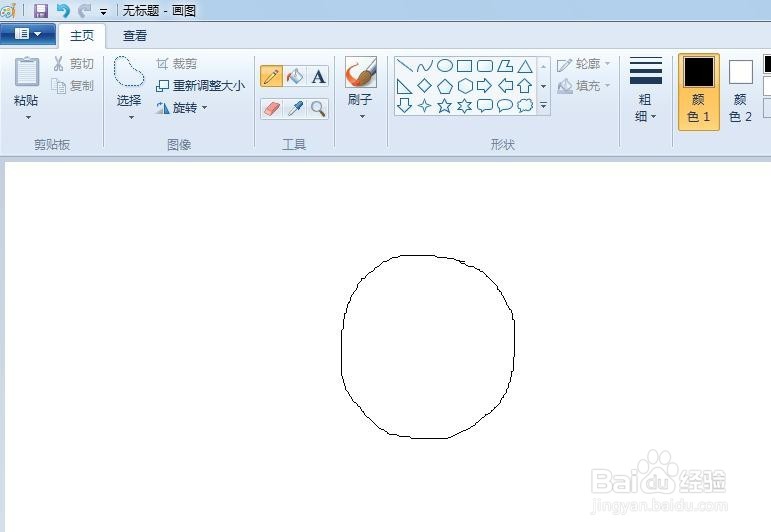
Task: Click the Save icon in quick access
Action: click(40, 10)
